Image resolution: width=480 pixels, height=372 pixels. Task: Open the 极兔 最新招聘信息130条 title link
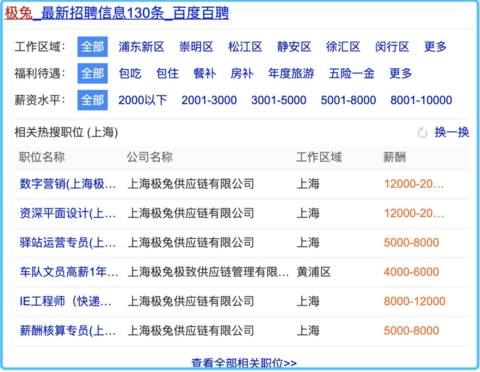pyautogui.click(x=117, y=13)
